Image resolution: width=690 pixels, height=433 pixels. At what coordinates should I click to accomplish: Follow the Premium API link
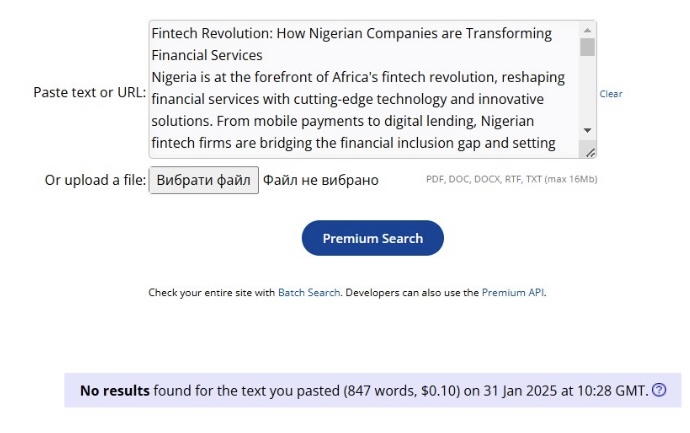(x=513, y=293)
